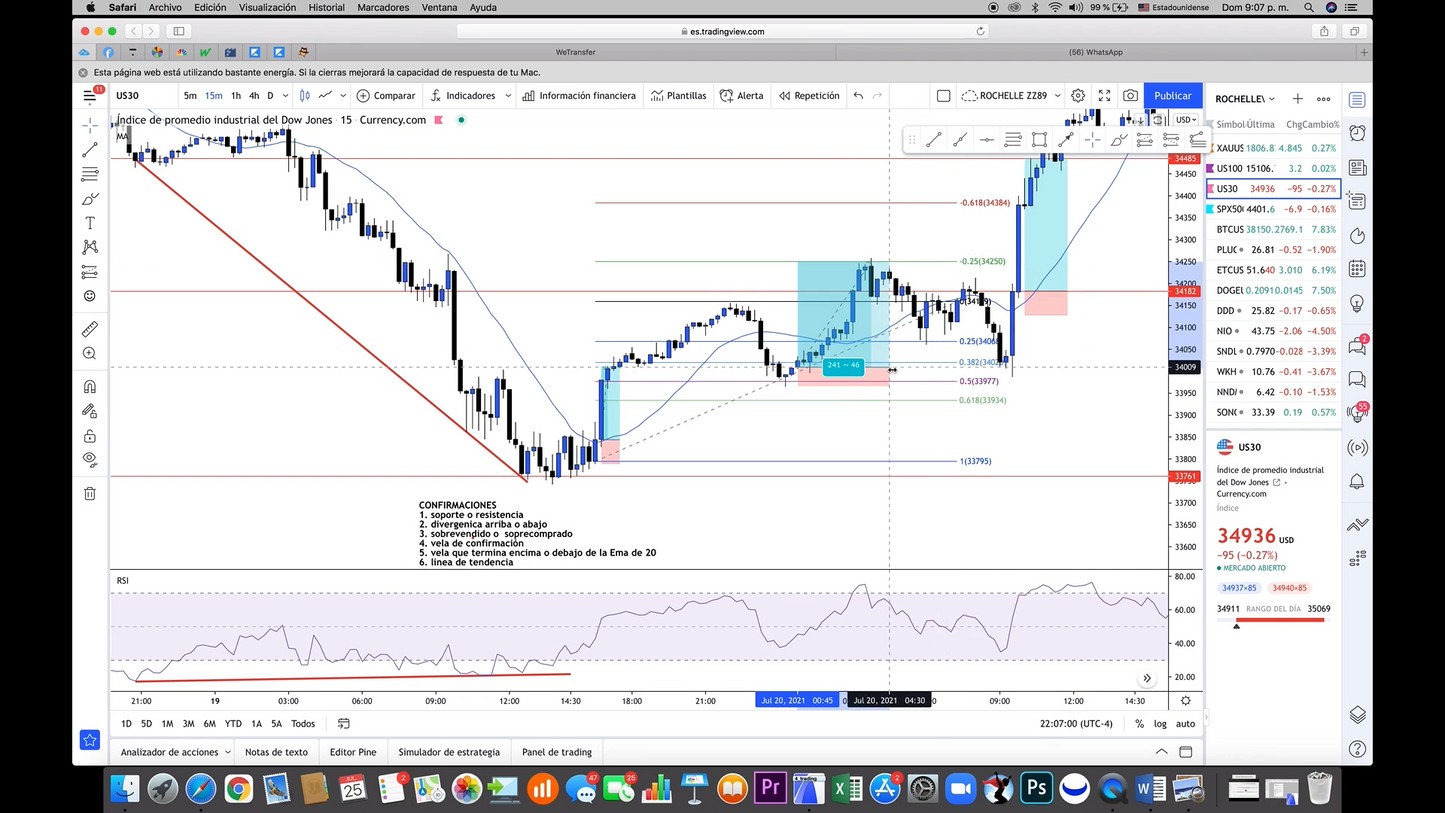The image size is (1445, 813).
Task: Toggle magnet mode for drawings
Action: (x=90, y=387)
